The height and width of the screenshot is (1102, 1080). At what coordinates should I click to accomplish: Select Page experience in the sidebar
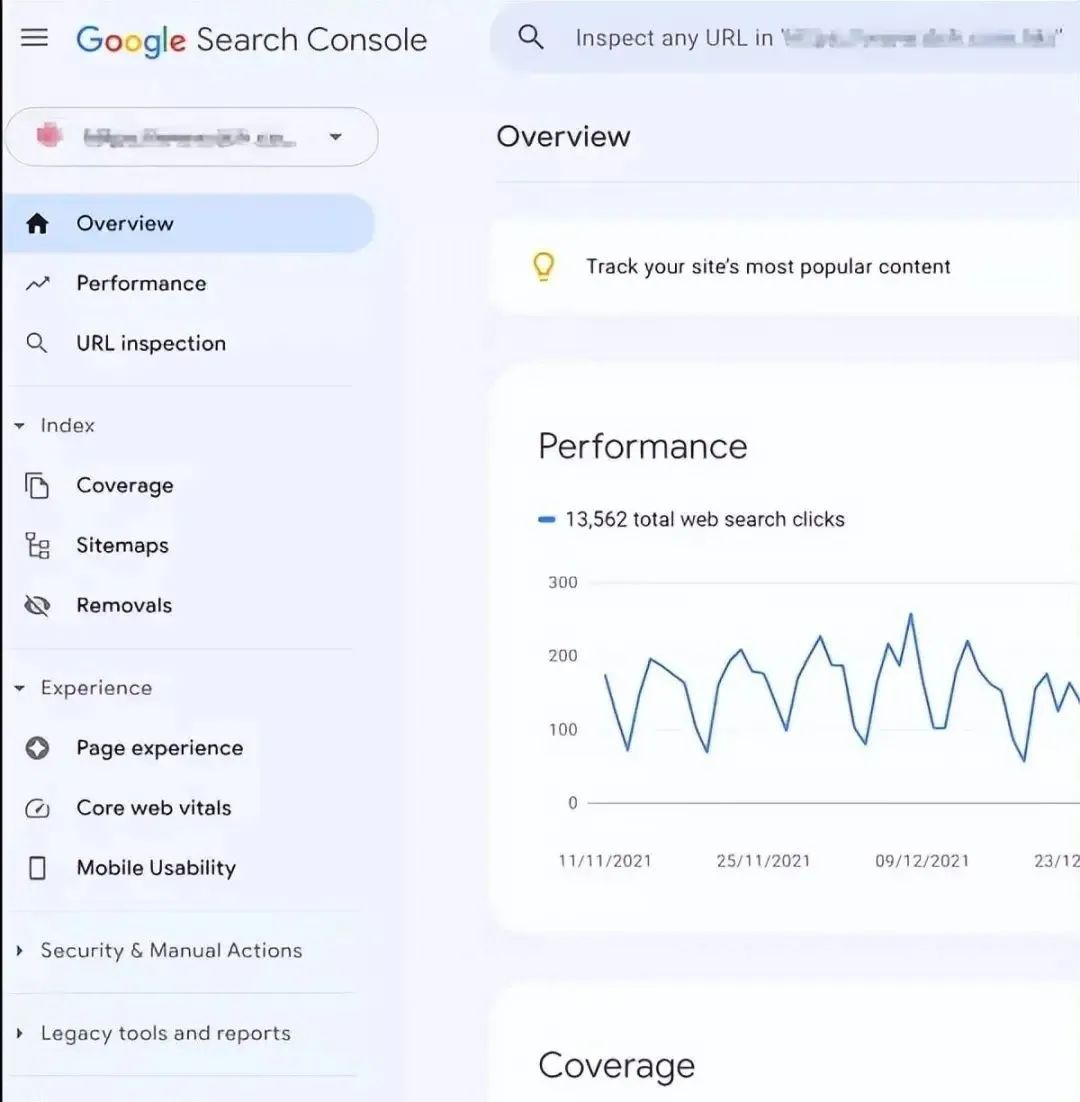point(159,748)
